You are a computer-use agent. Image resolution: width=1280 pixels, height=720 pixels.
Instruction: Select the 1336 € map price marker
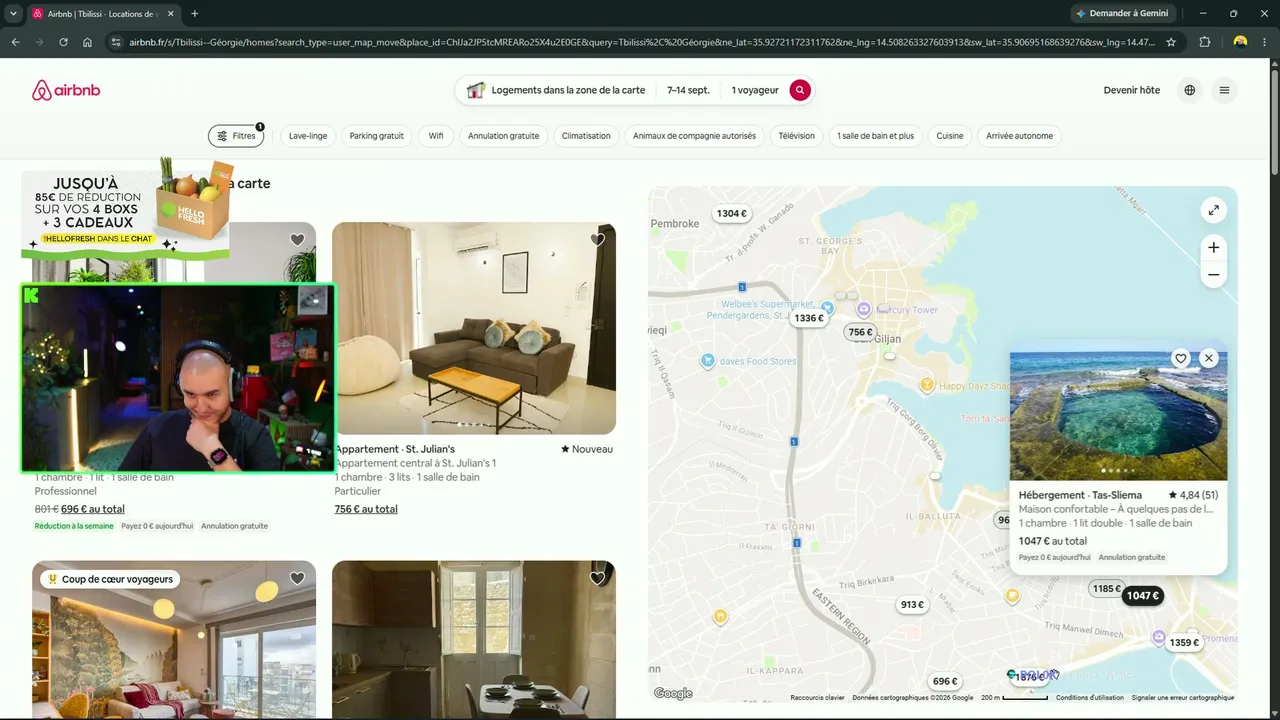808,318
